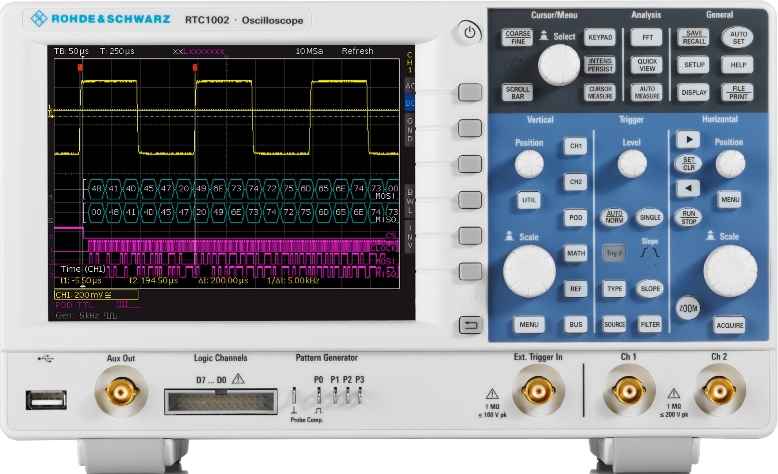The image size is (778, 474).
Task: Open trigger TYPE selection
Action: [613, 288]
